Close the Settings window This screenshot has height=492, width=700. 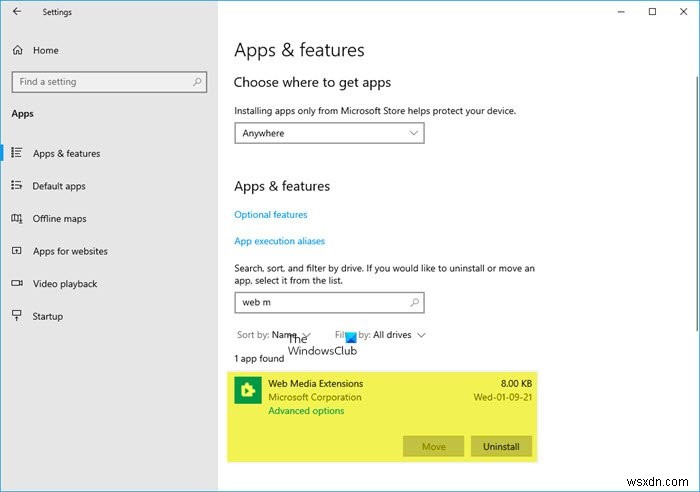tap(683, 12)
